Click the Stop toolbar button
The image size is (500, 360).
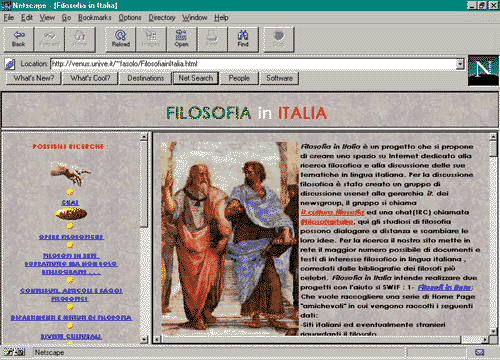(x=279, y=39)
